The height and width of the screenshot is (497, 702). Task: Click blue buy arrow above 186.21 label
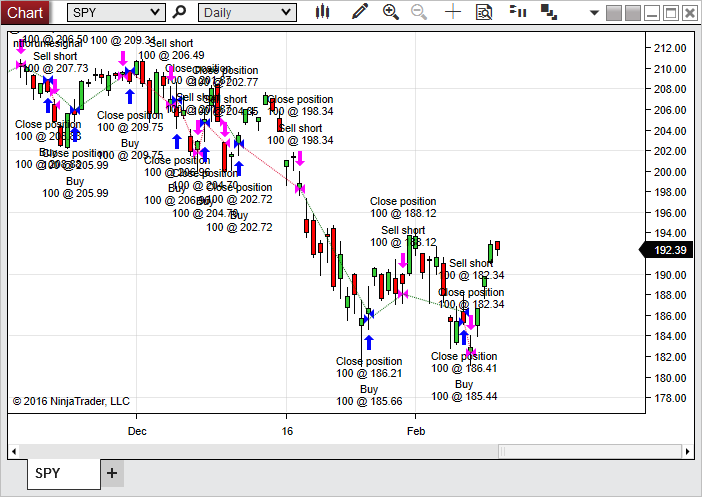click(x=369, y=343)
